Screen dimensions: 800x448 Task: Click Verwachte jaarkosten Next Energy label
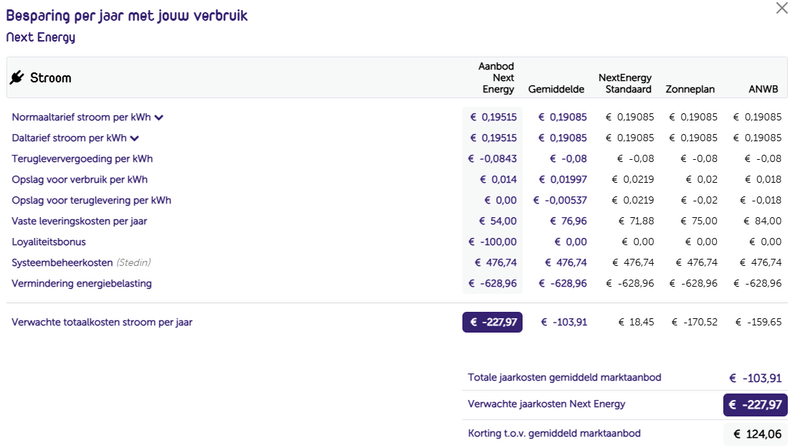546,404
